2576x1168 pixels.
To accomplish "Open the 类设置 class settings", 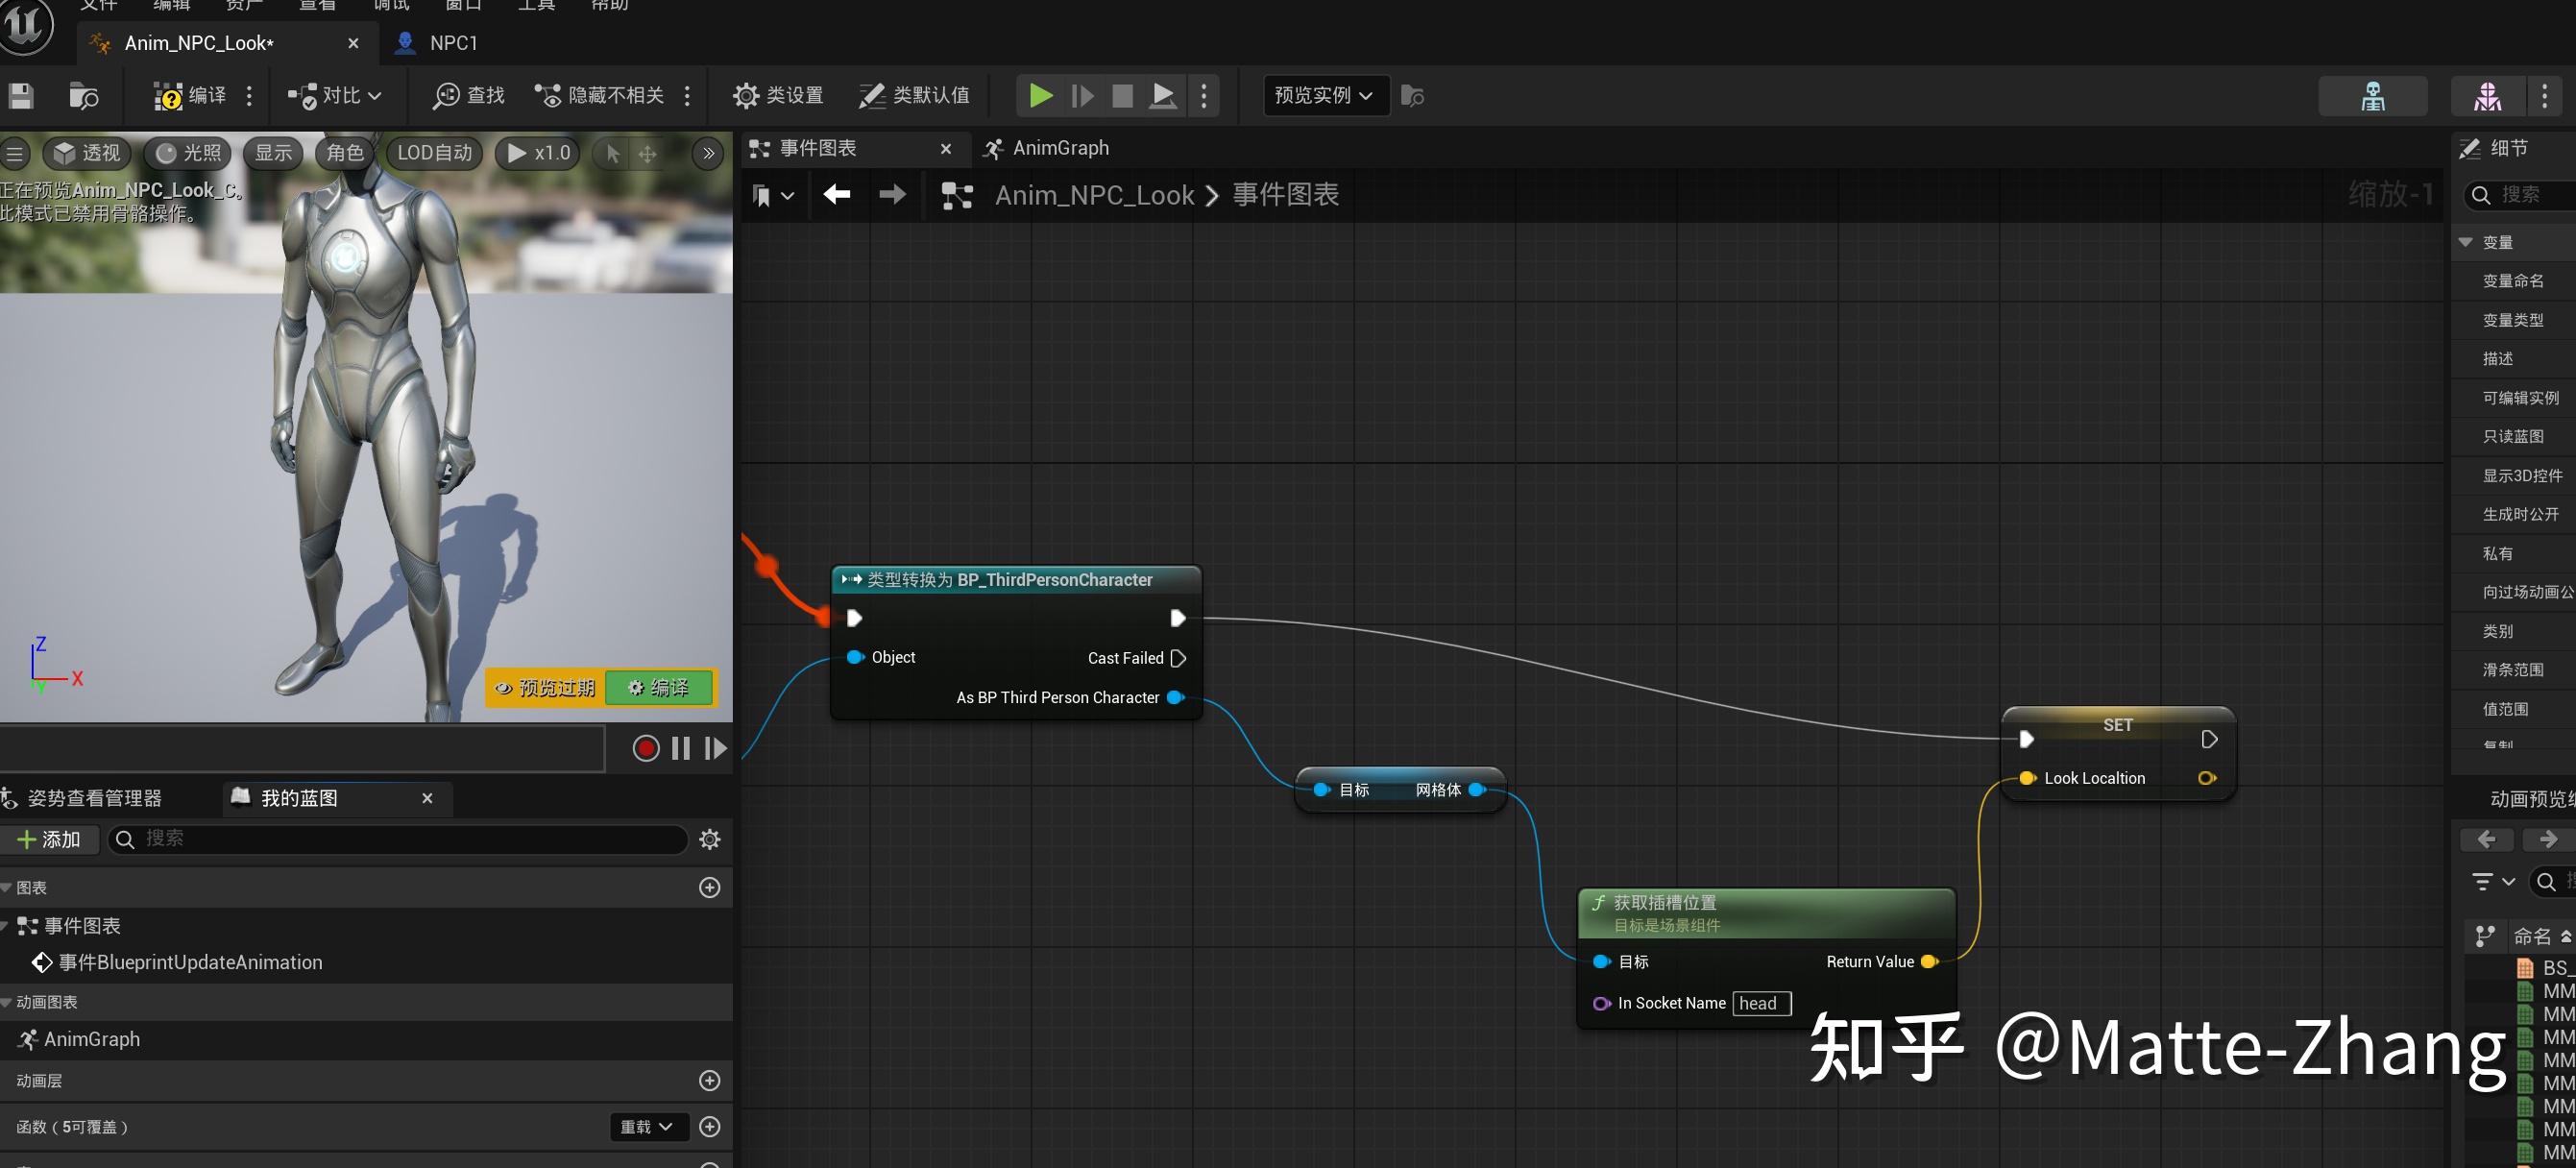I will click(778, 95).
